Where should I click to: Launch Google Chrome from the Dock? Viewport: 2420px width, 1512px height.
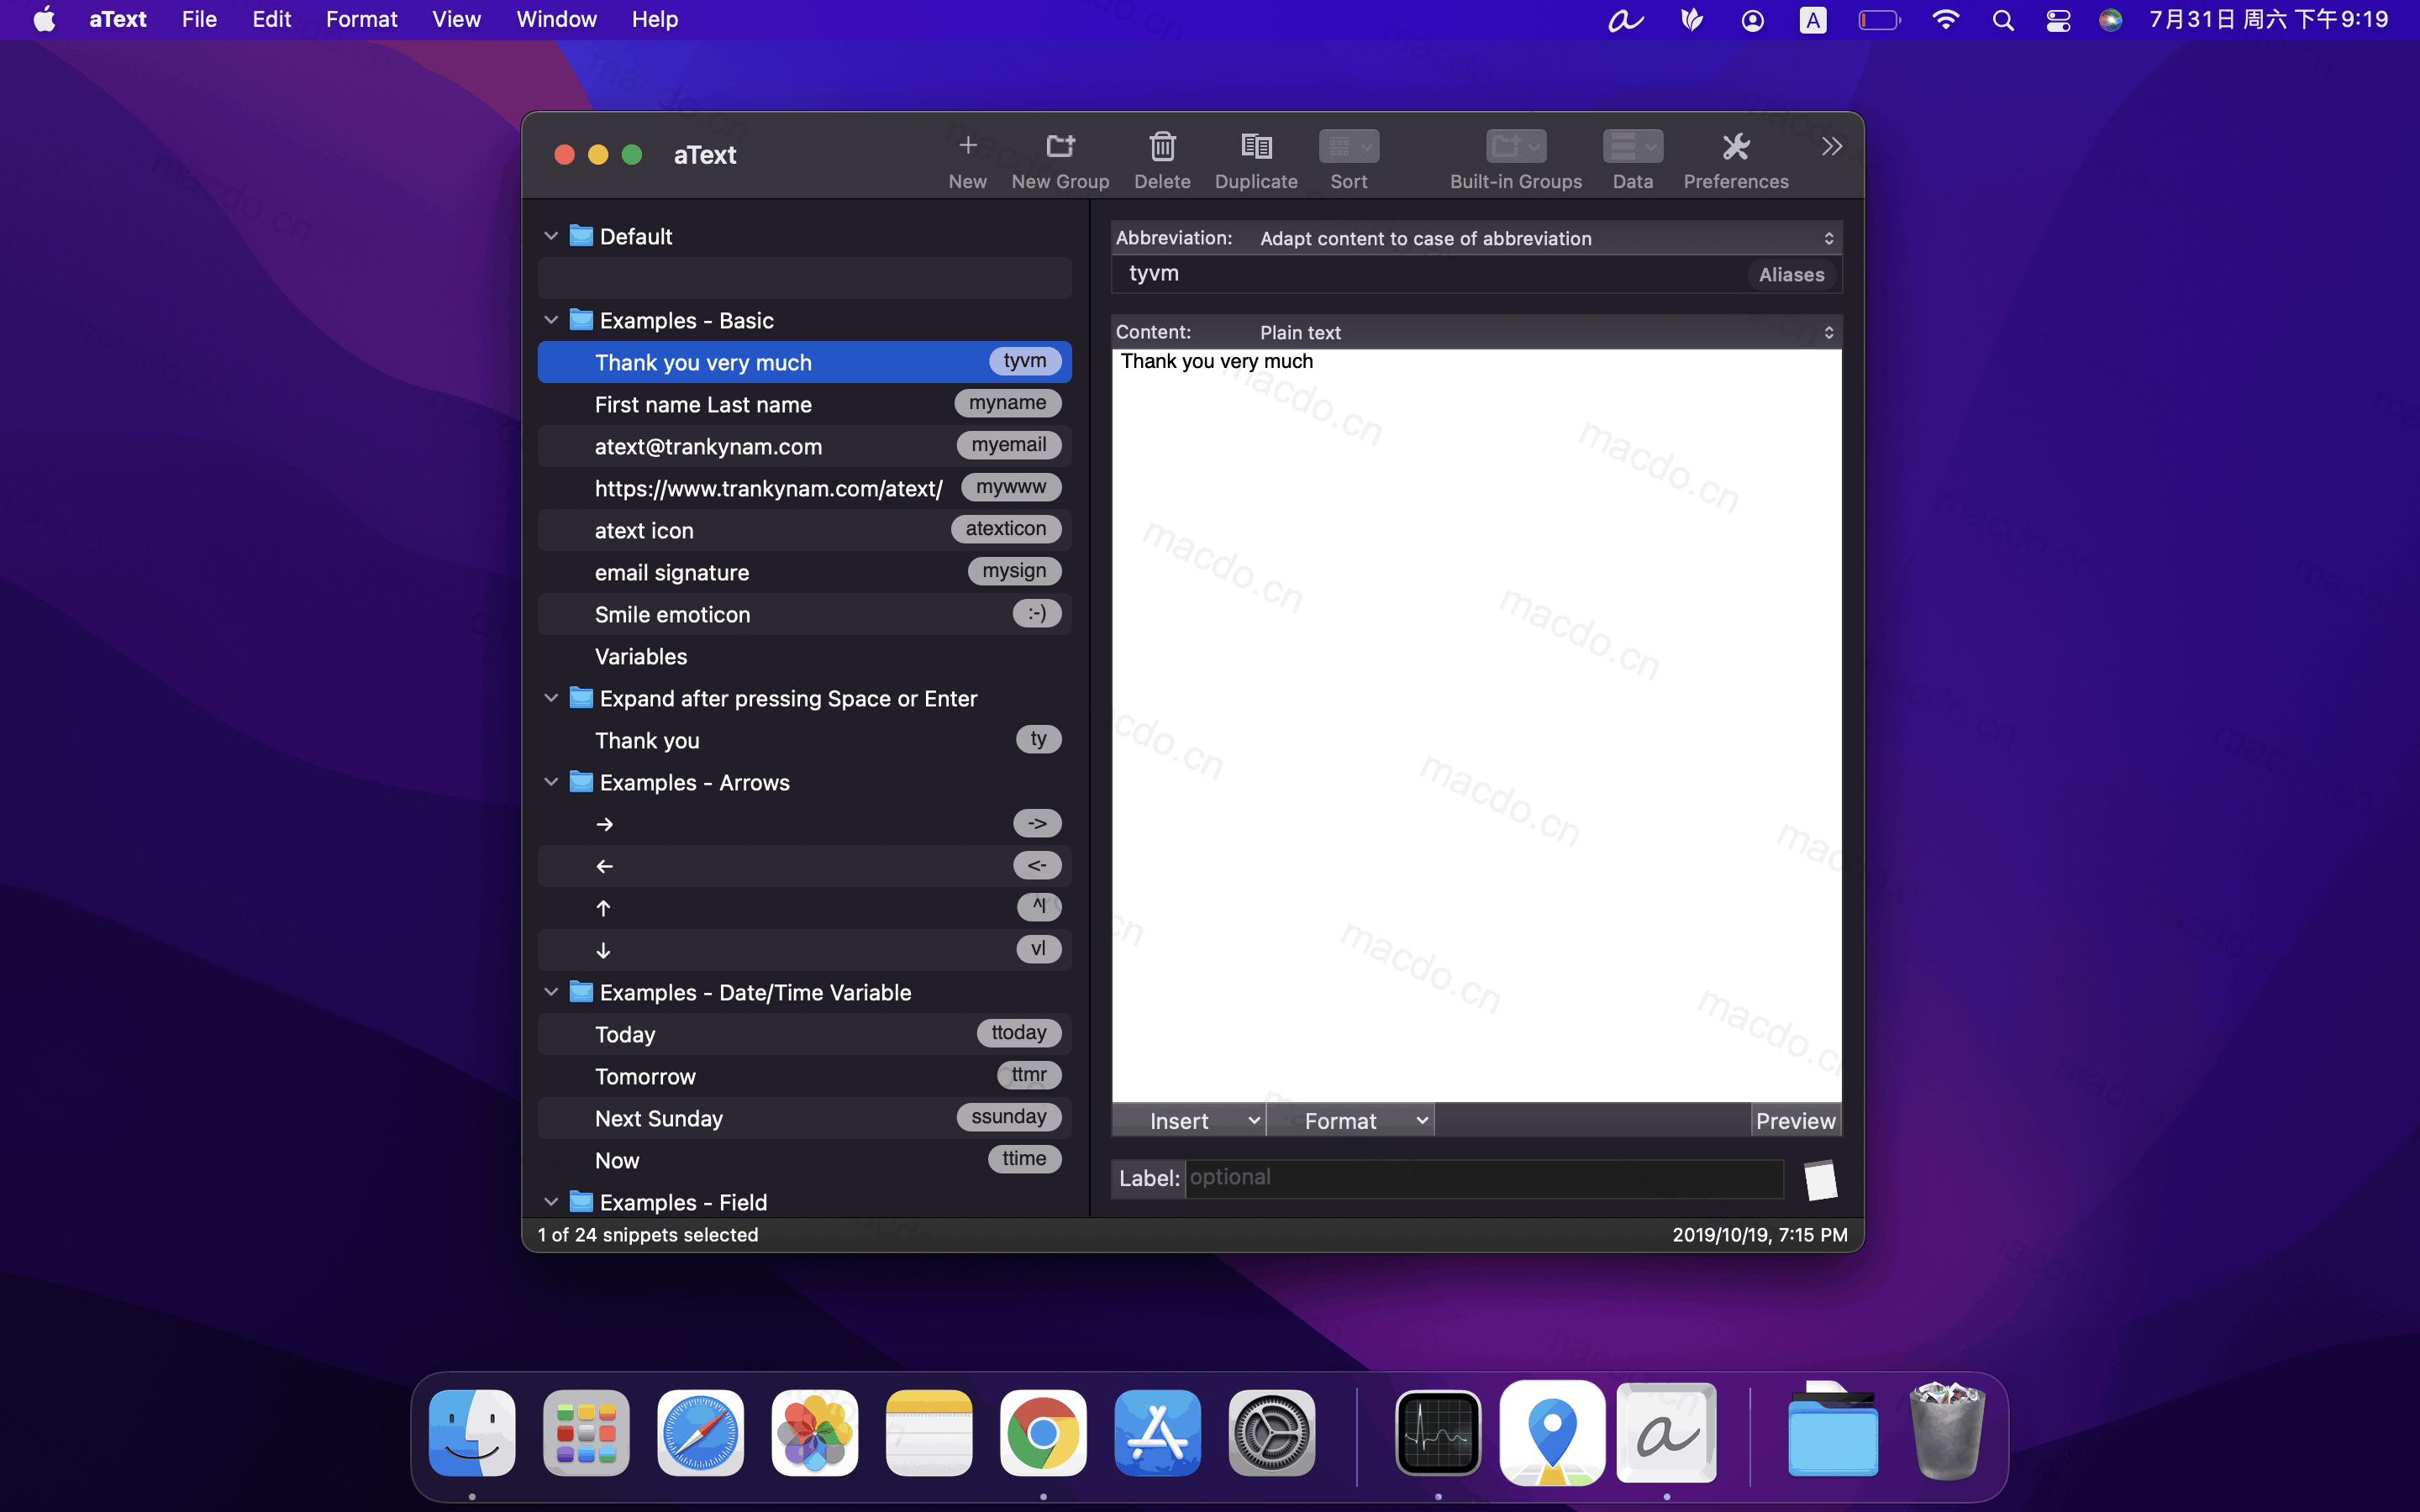click(x=1043, y=1433)
